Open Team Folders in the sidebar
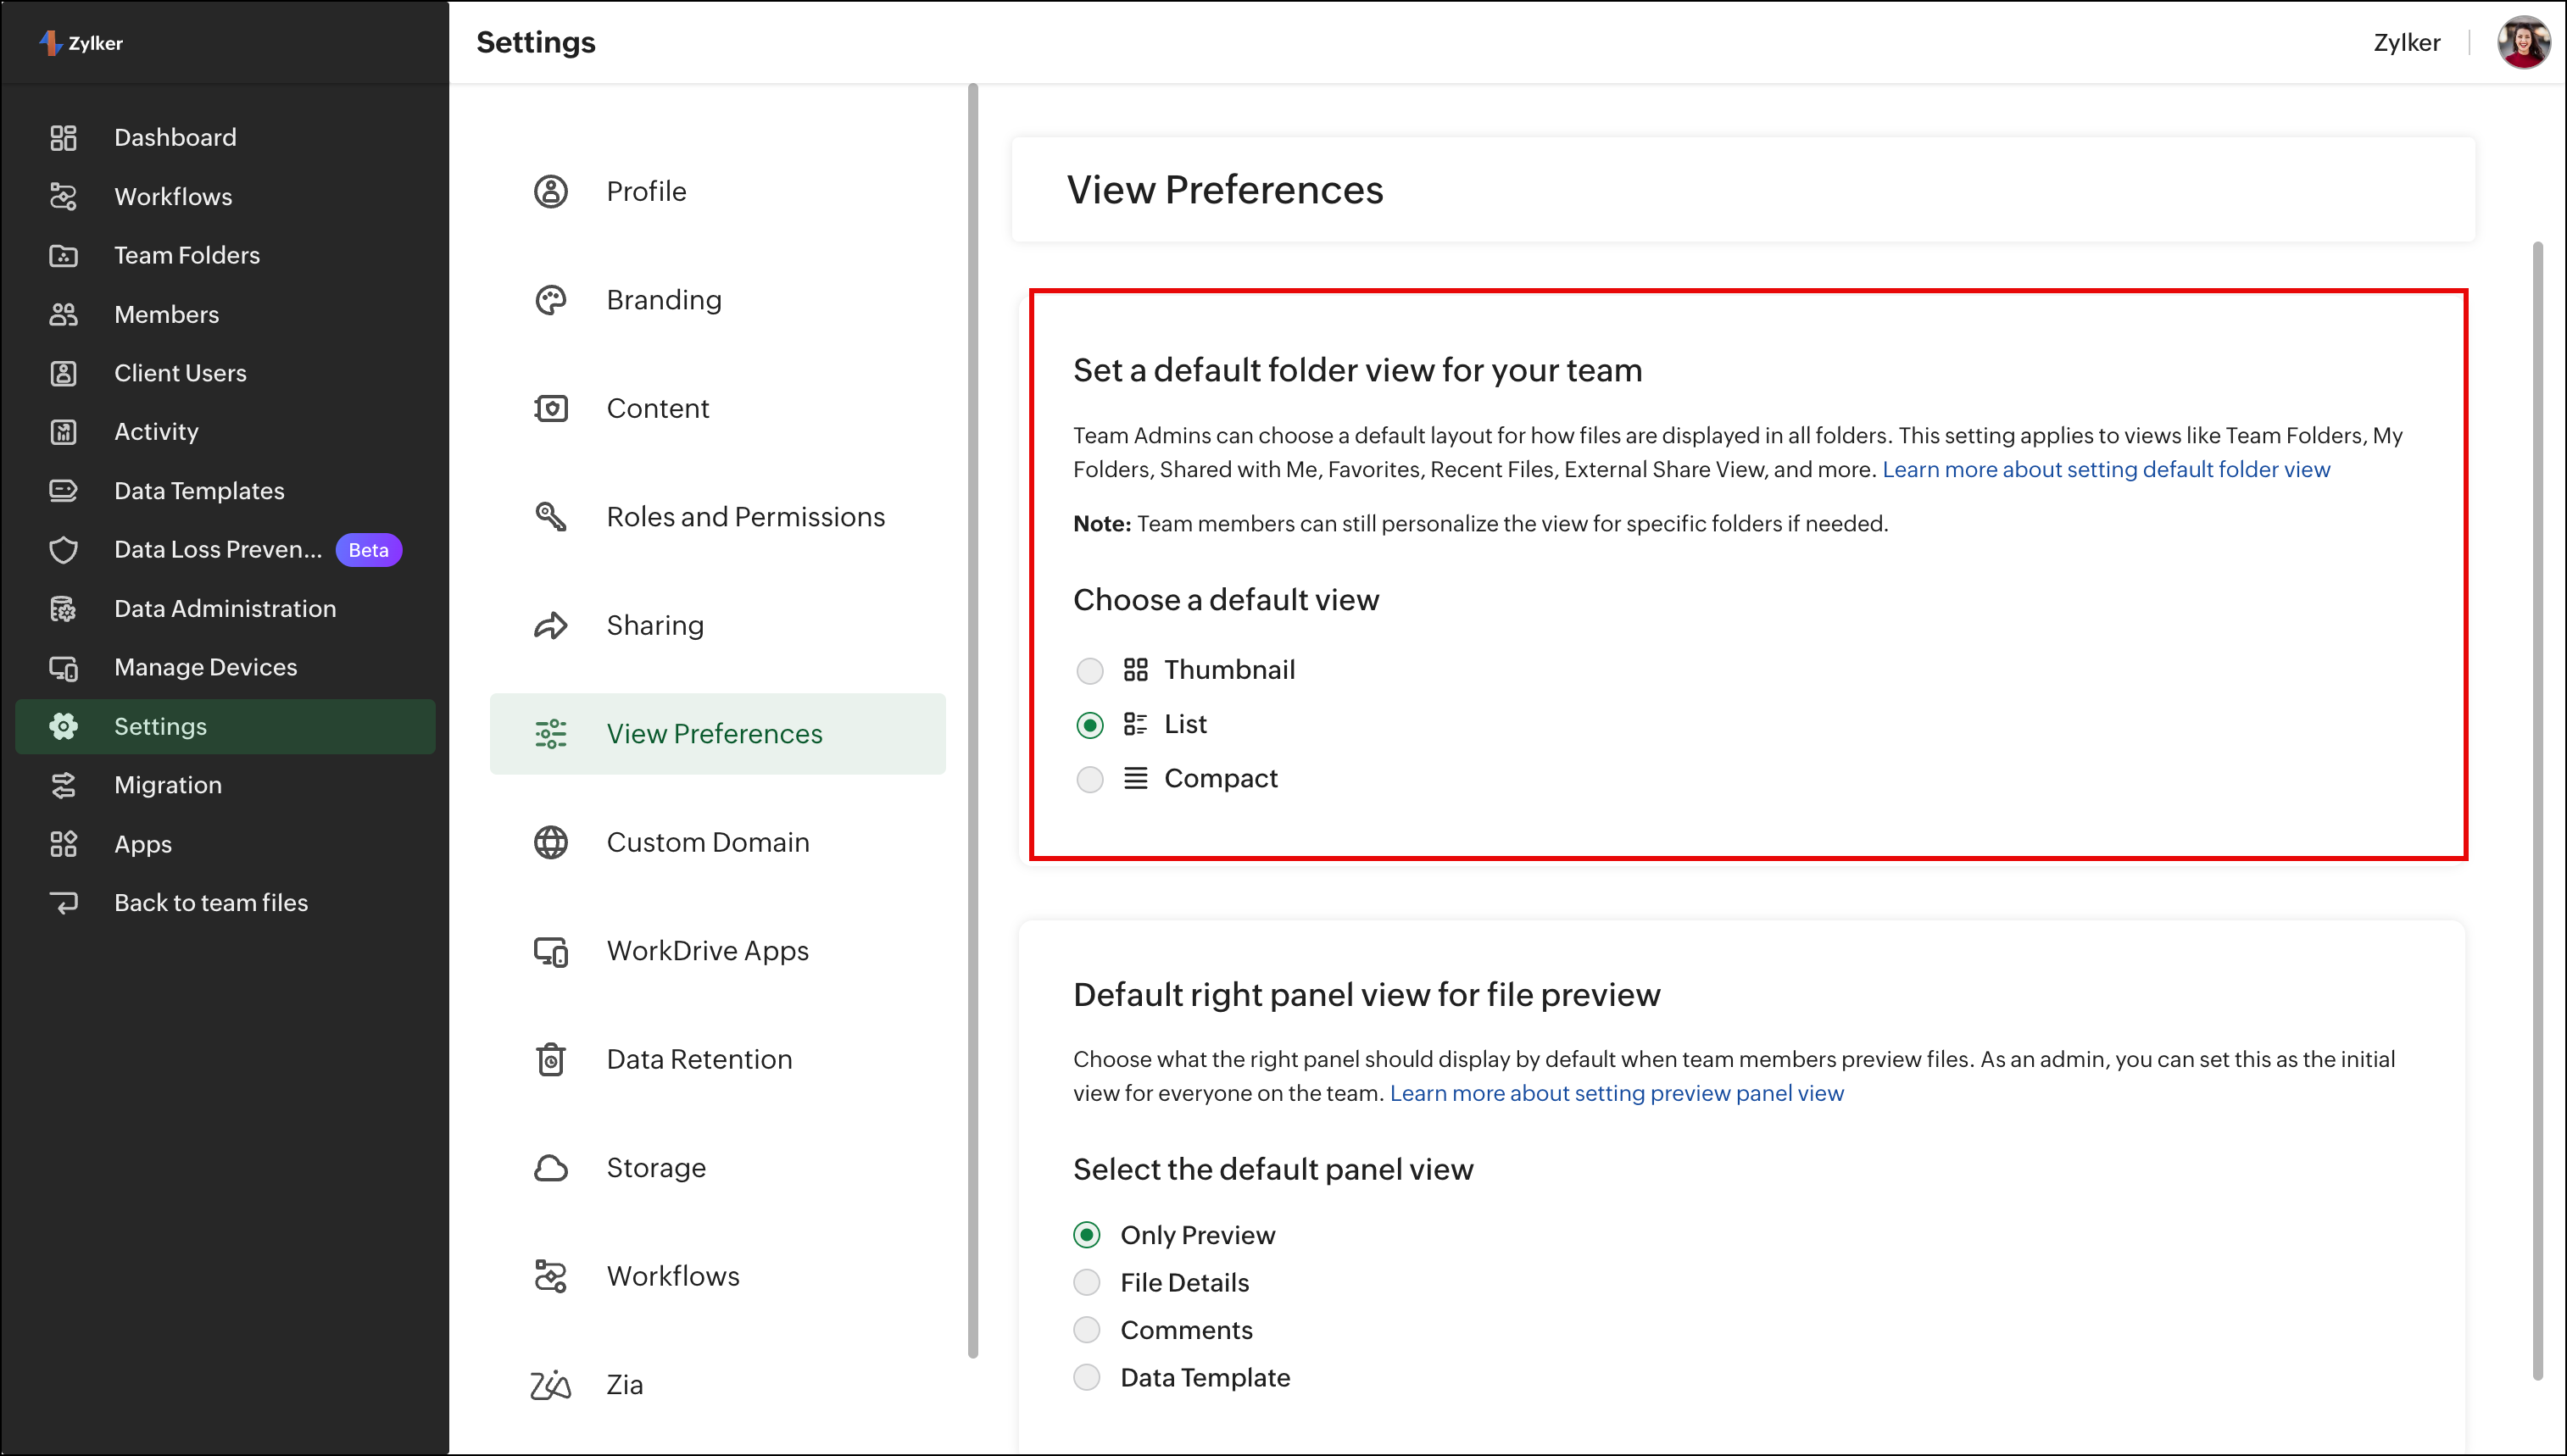 coord(187,255)
